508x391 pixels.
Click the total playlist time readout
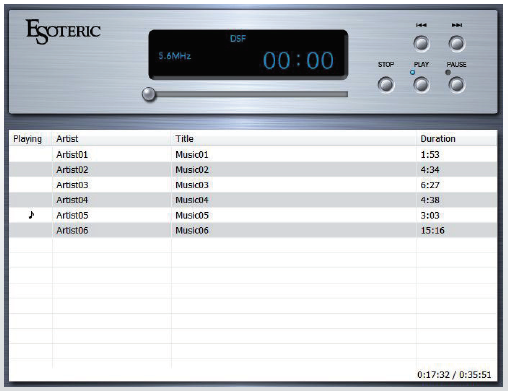[454, 375]
